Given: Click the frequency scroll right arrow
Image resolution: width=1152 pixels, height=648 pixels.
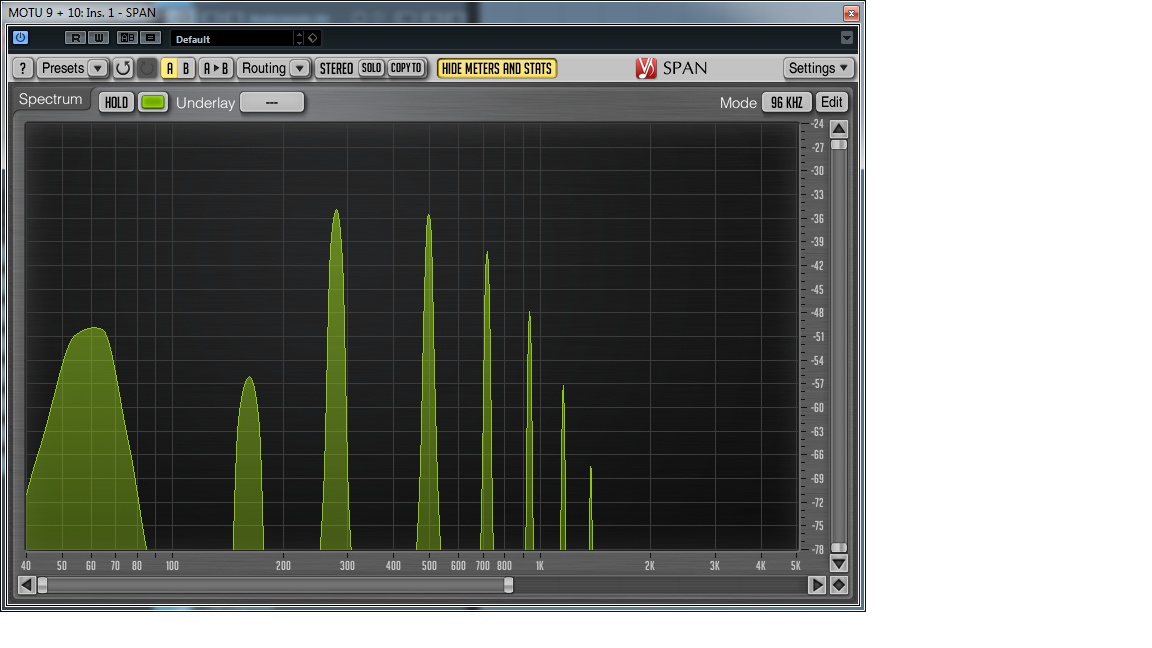Looking at the screenshot, I should pyautogui.click(x=816, y=585).
